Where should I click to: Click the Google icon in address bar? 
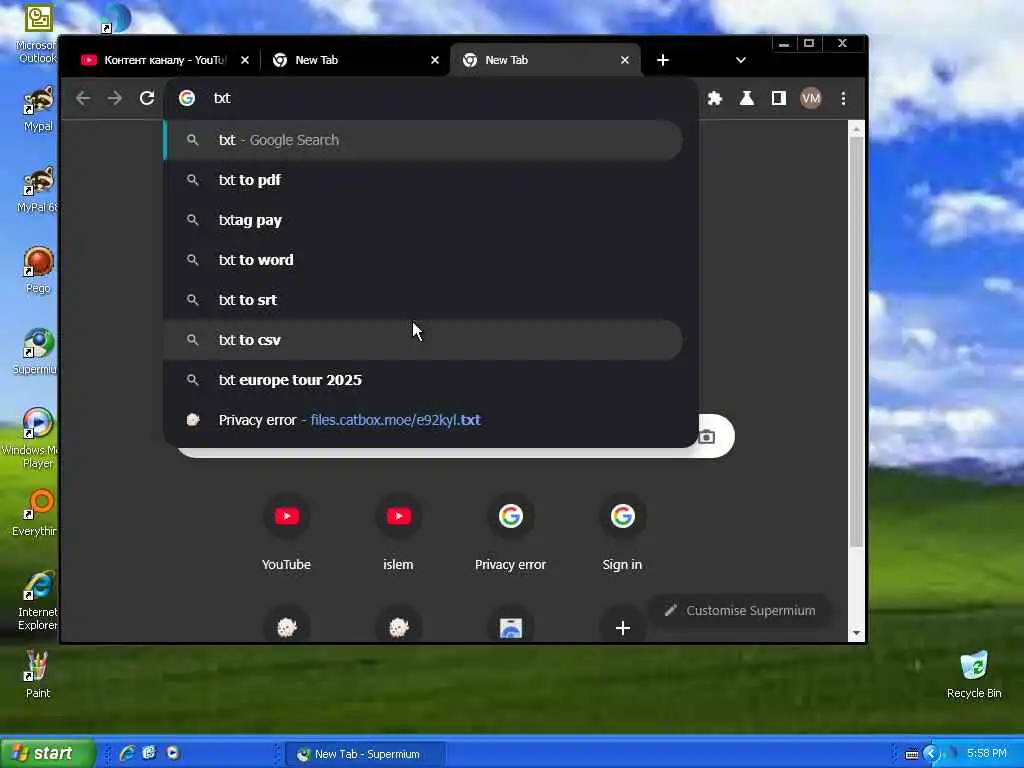point(187,98)
